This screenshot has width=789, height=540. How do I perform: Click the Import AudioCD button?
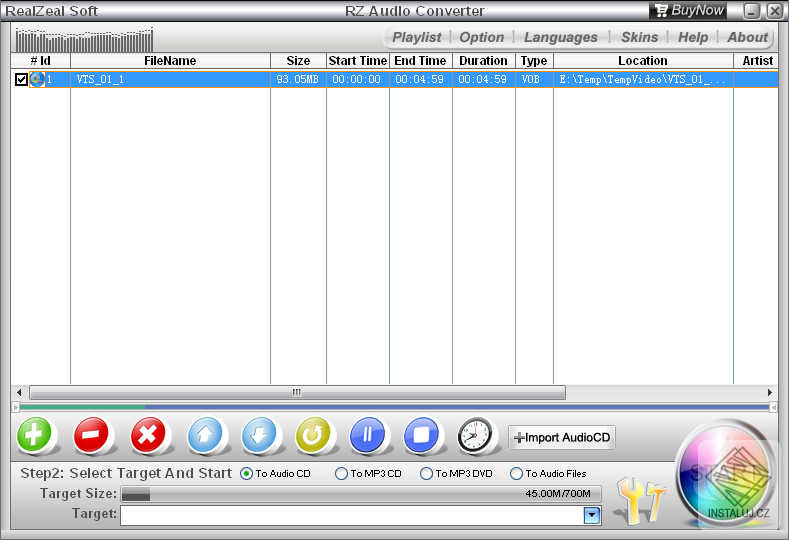[562, 437]
